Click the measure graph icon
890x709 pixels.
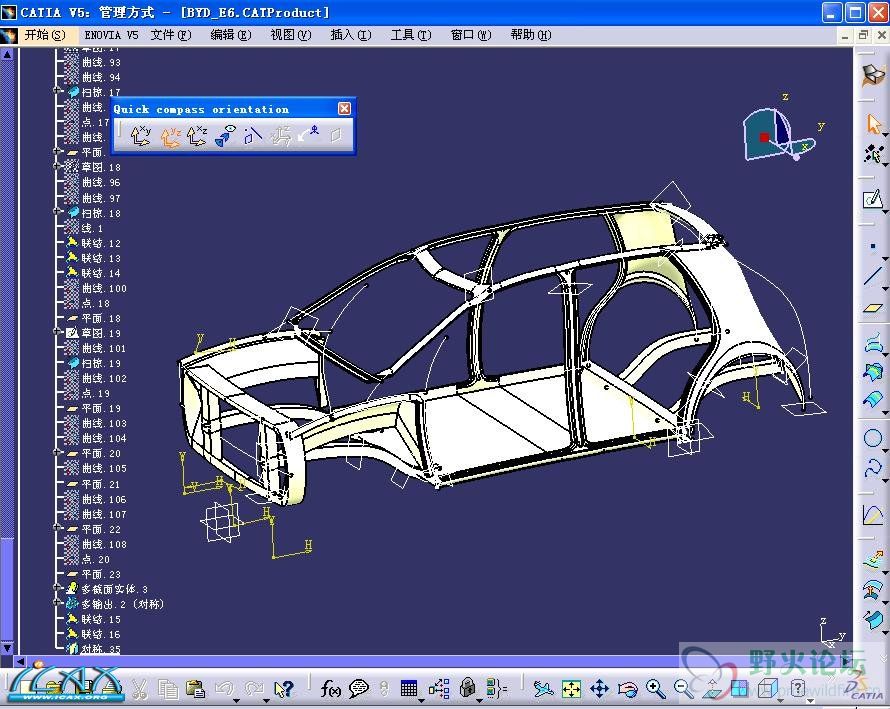(872, 515)
